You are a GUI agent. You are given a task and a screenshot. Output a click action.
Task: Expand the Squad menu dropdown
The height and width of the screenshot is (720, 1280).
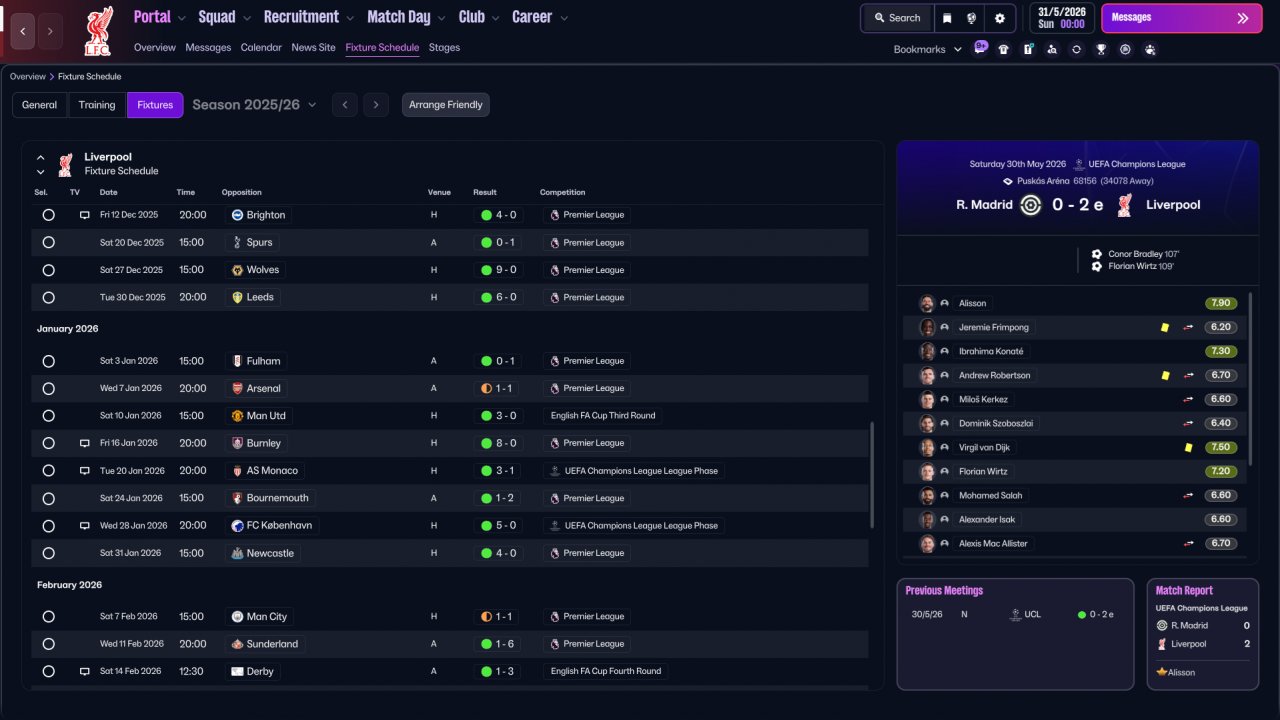point(248,18)
